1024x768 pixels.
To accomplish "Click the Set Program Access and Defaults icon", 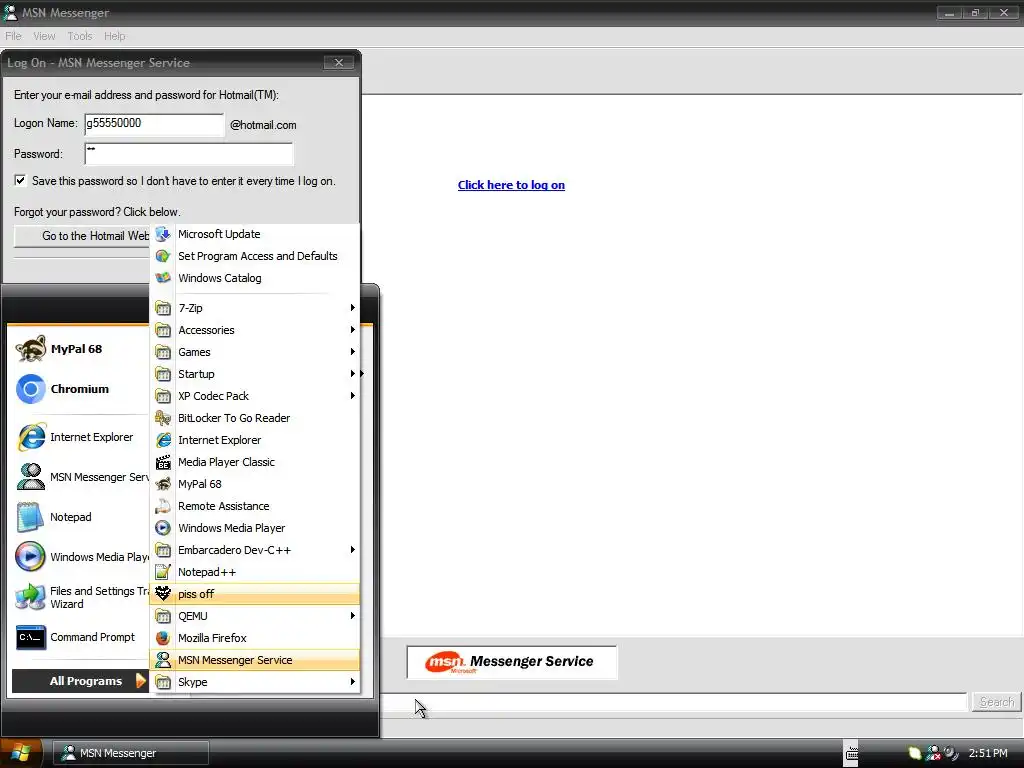I will click(x=163, y=256).
